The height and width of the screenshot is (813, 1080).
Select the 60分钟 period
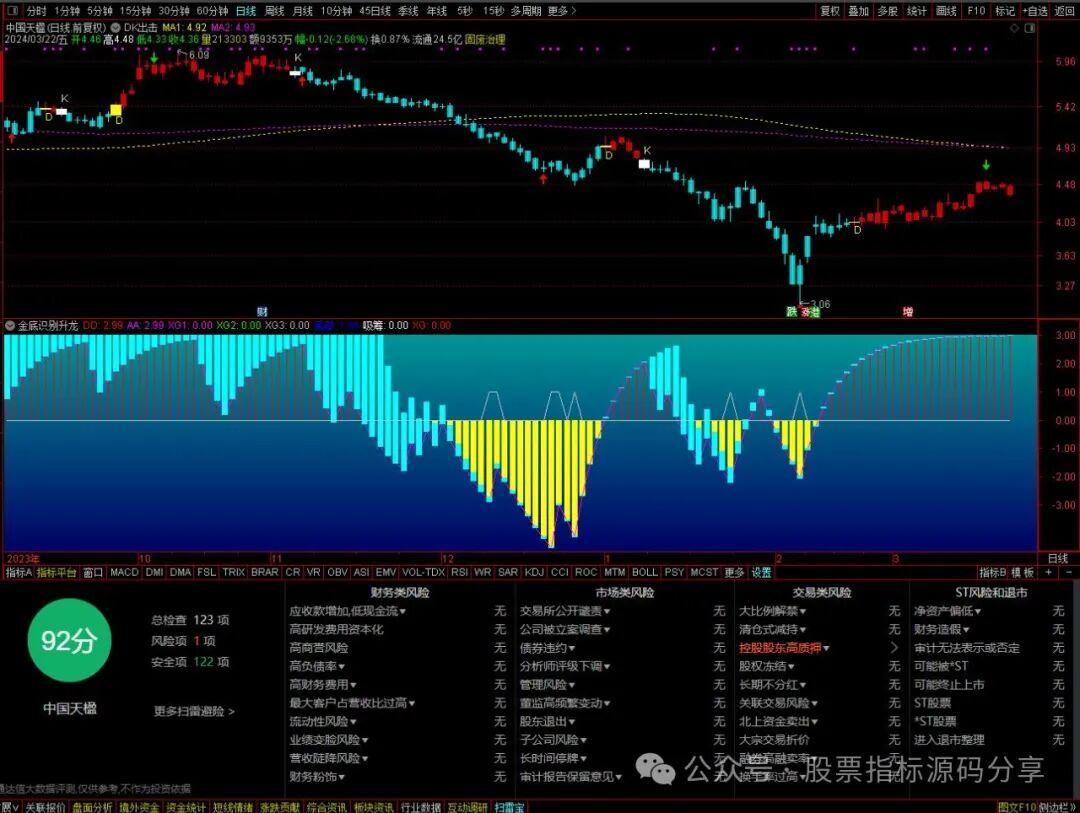pos(211,11)
